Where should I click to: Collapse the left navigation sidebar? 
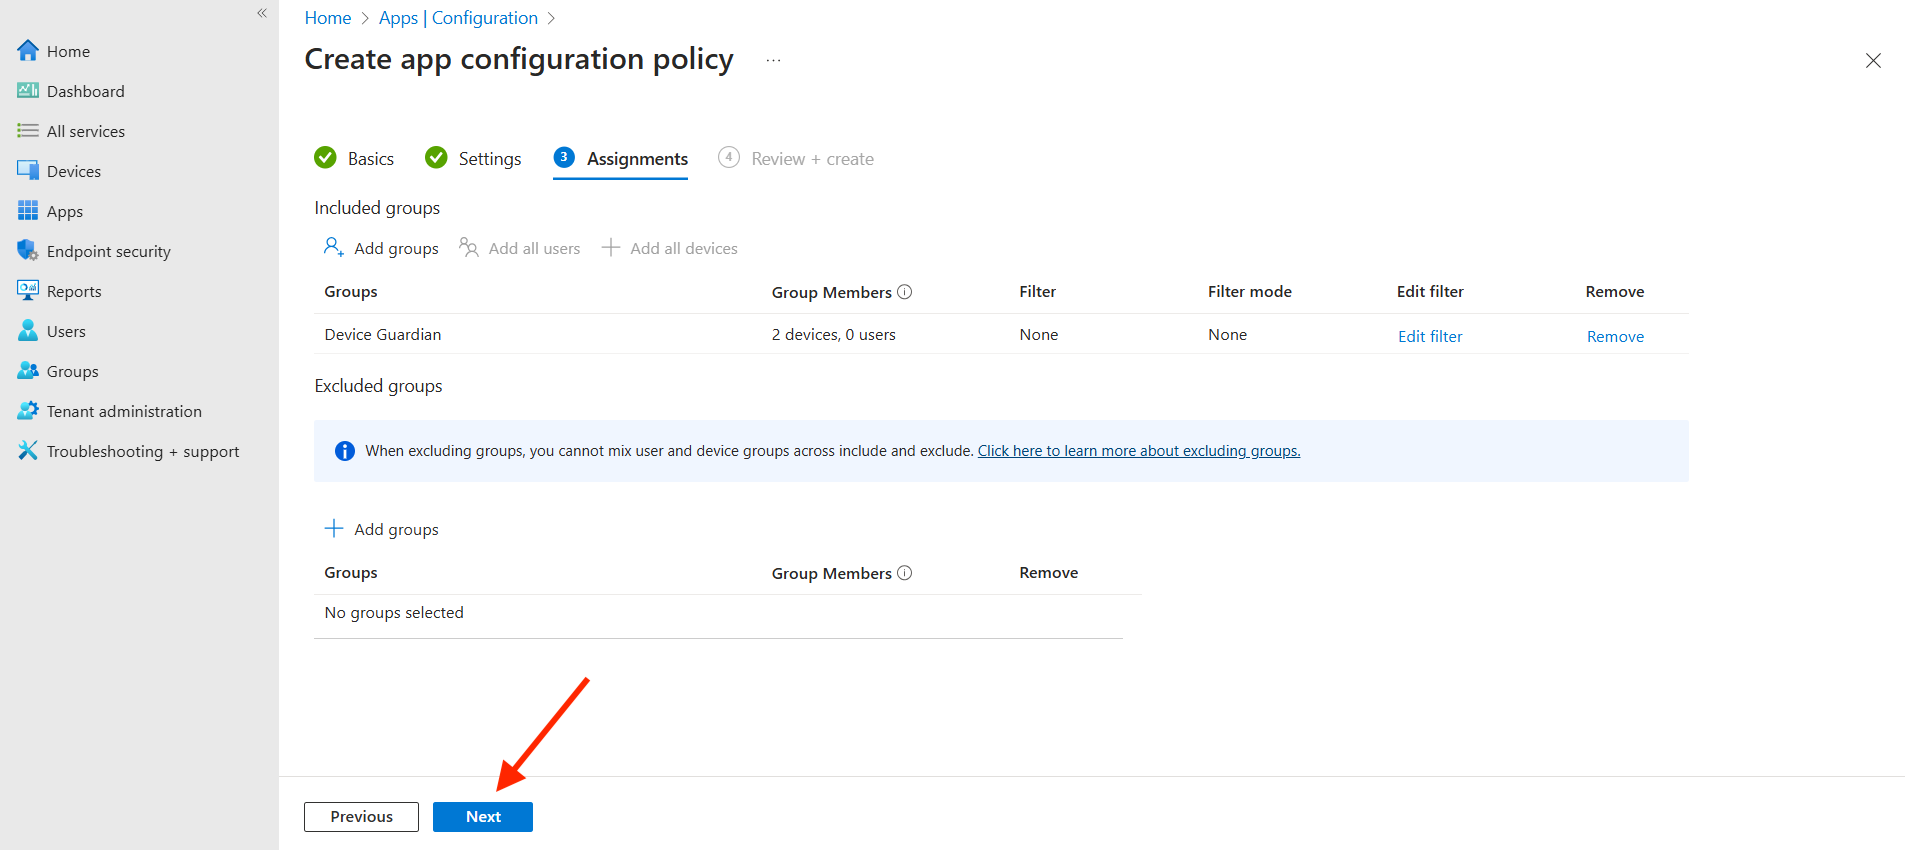[x=262, y=13]
